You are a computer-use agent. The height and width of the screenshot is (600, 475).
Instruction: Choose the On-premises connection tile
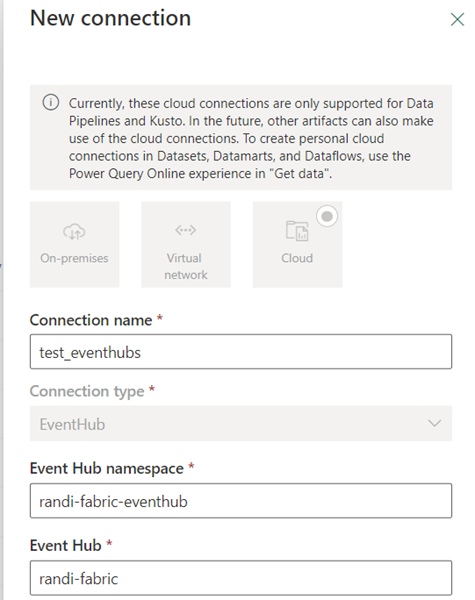pos(75,245)
